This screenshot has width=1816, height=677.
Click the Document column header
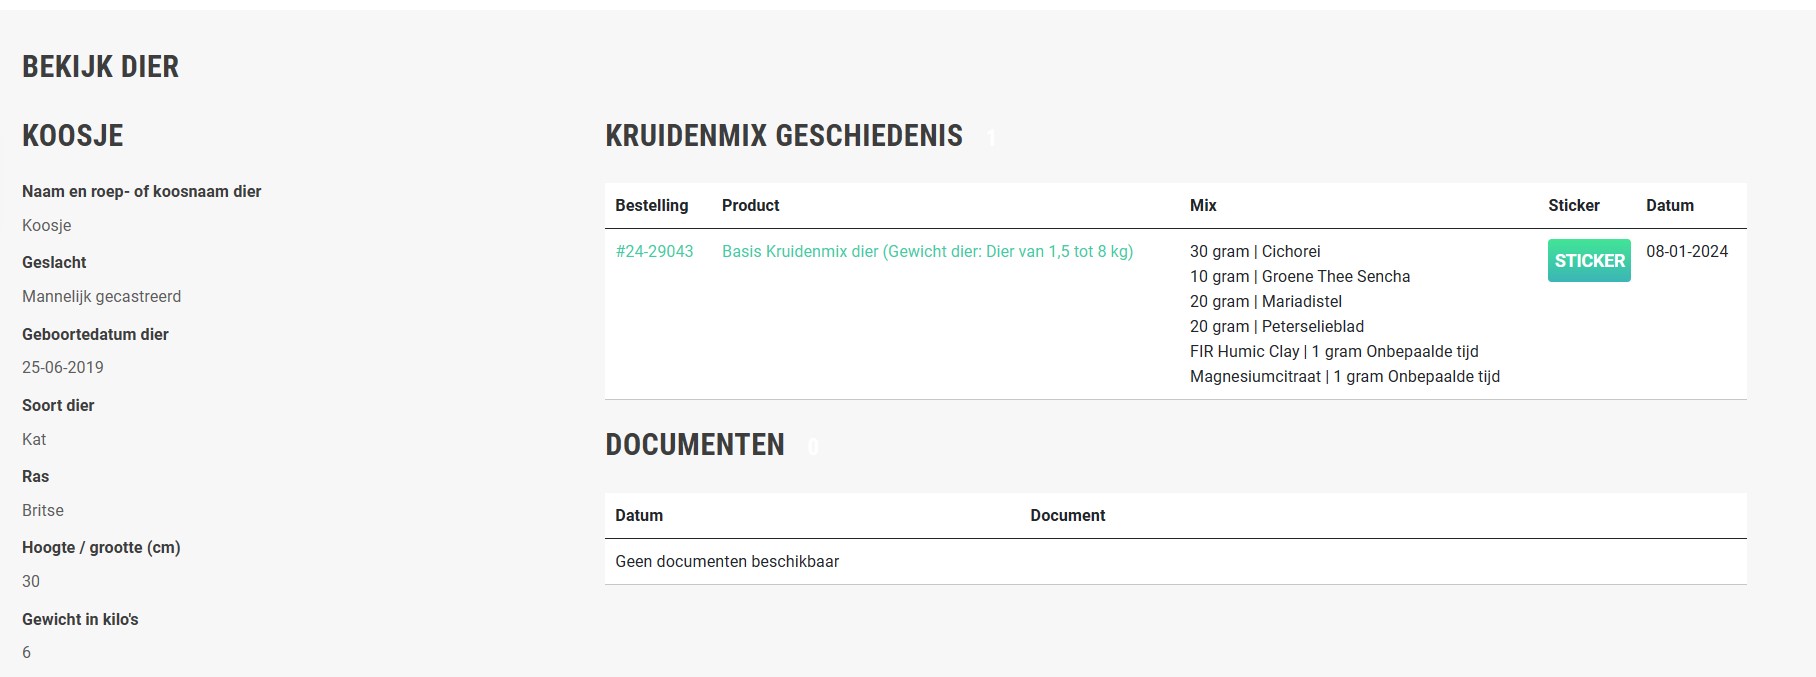pyautogui.click(x=1067, y=516)
